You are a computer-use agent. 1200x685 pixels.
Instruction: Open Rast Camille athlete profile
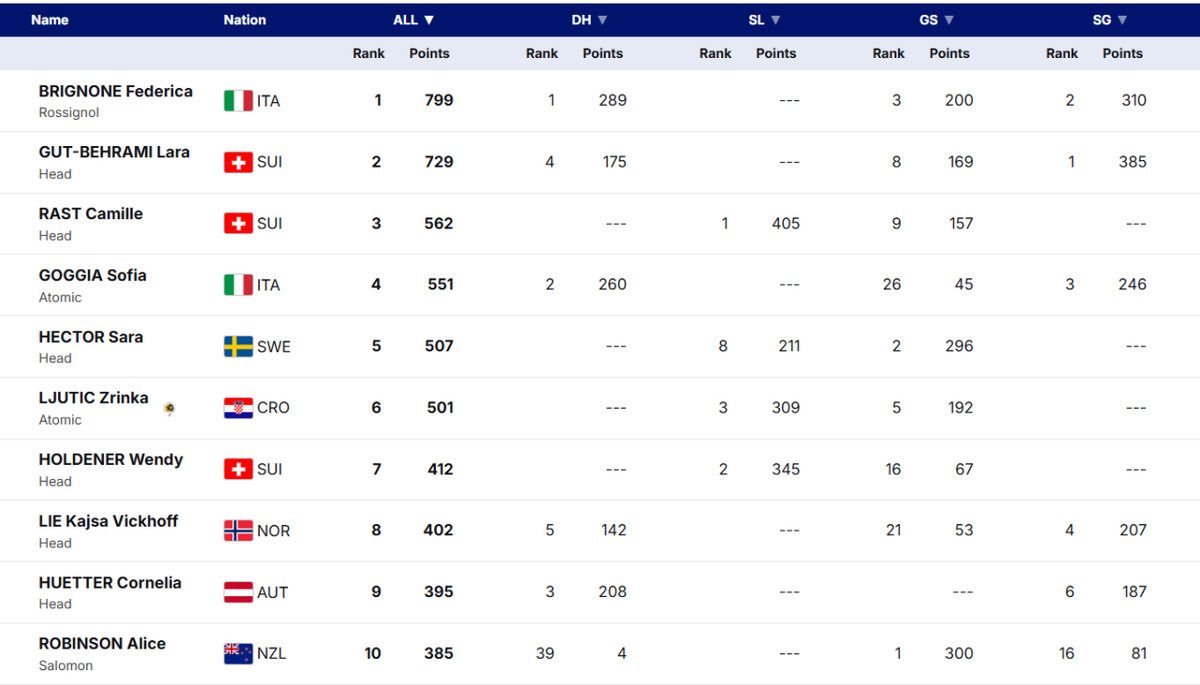coord(90,214)
